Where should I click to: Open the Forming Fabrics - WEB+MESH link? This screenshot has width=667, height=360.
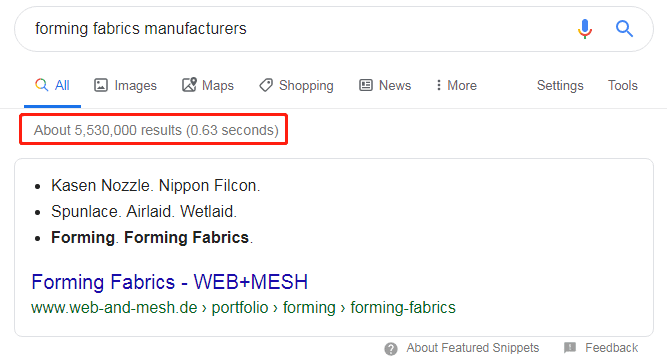[169, 282]
